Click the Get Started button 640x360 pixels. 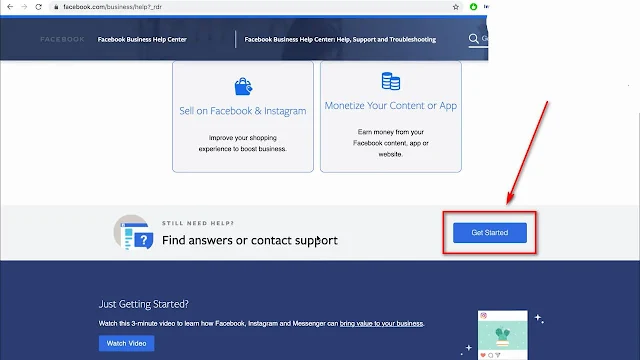490,233
